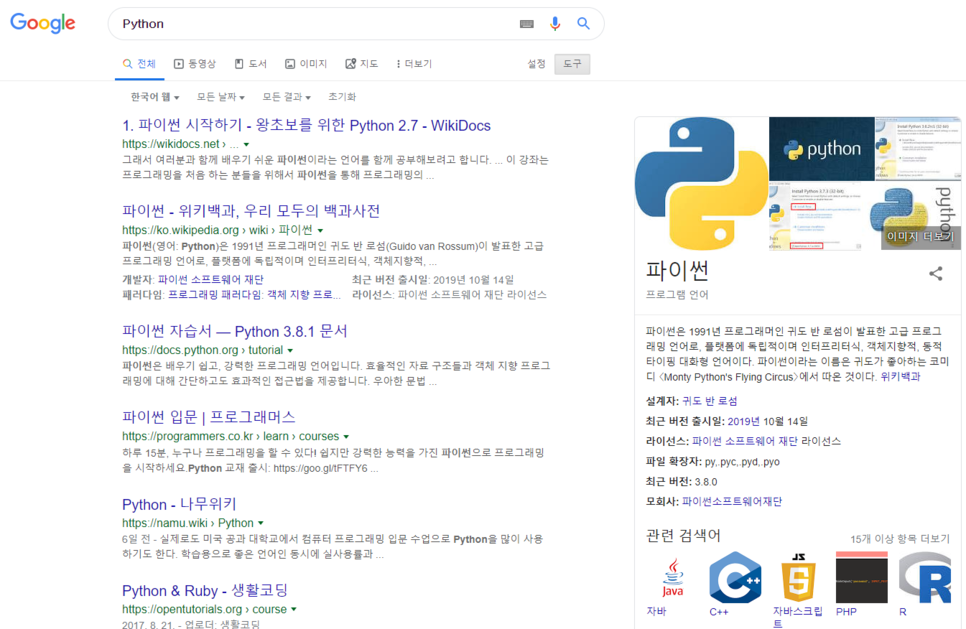
Task: Open the PHP related search thumbnail
Action: (x=861, y=577)
